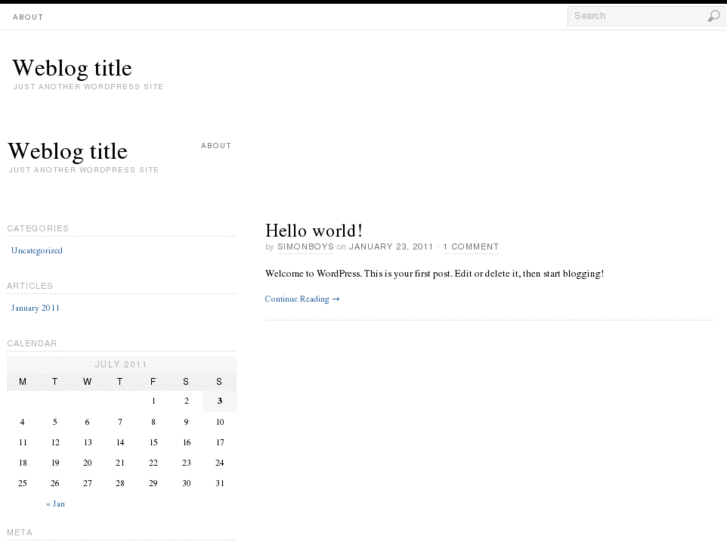Select day 3 in the calendar
This screenshot has width=727, height=545.
coord(219,401)
